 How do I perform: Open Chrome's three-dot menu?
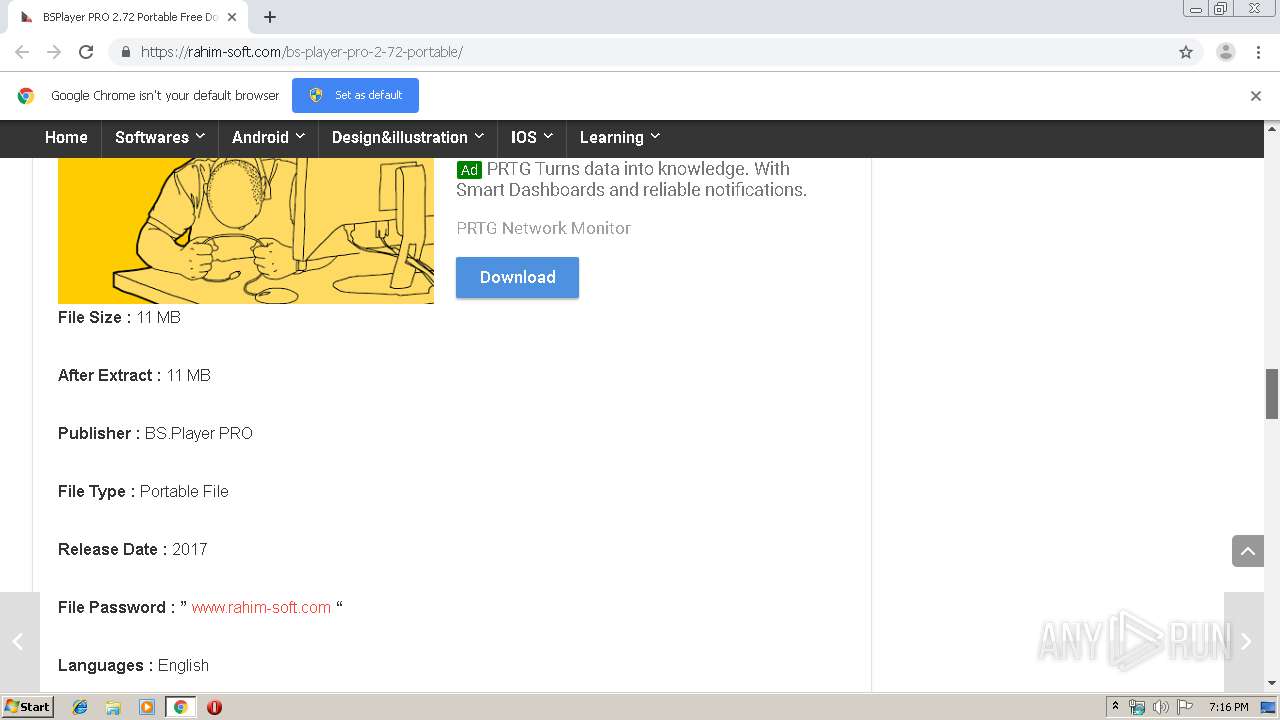(1258, 52)
